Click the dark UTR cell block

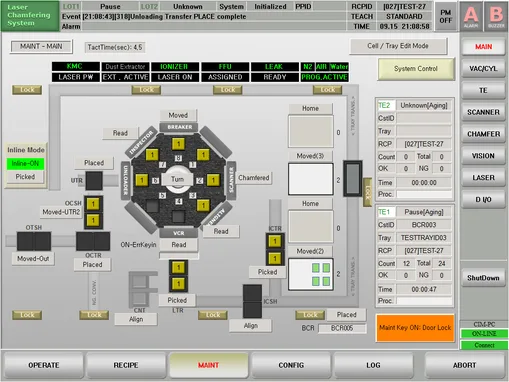(x=94, y=181)
